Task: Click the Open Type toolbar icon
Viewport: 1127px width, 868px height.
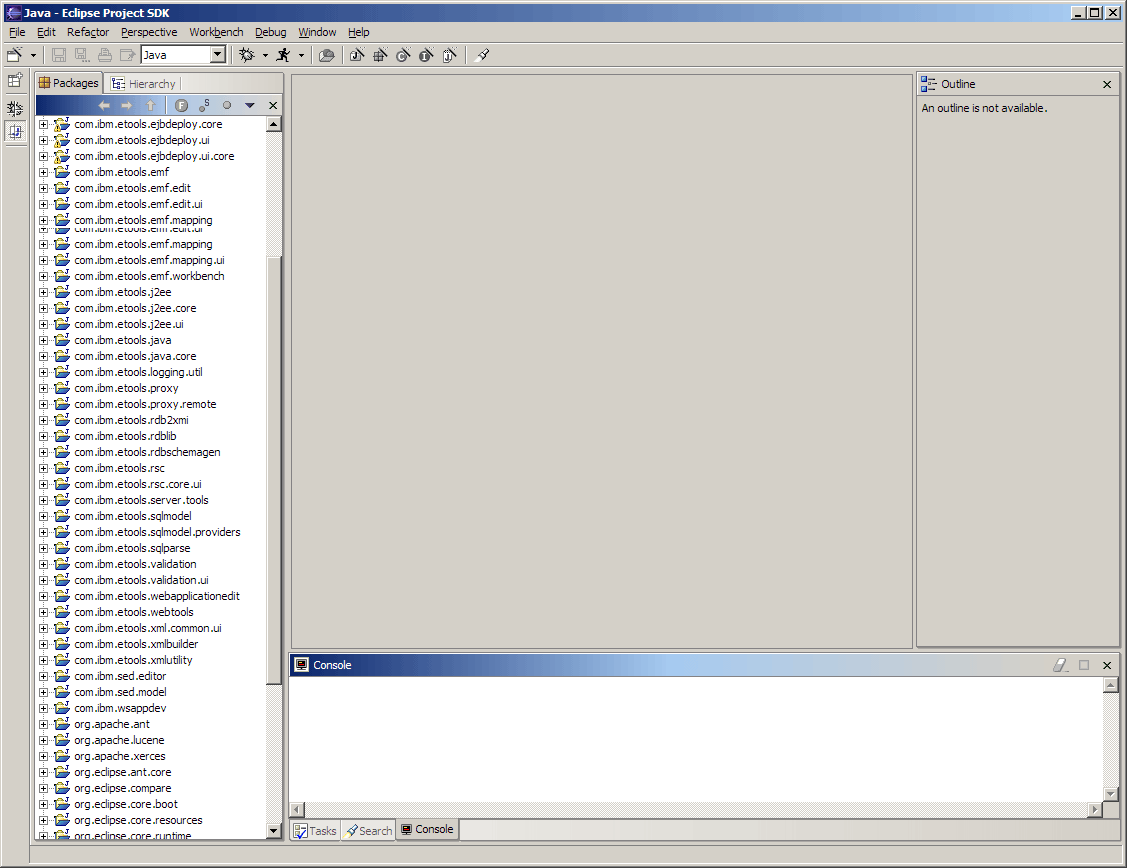Action: 326,55
